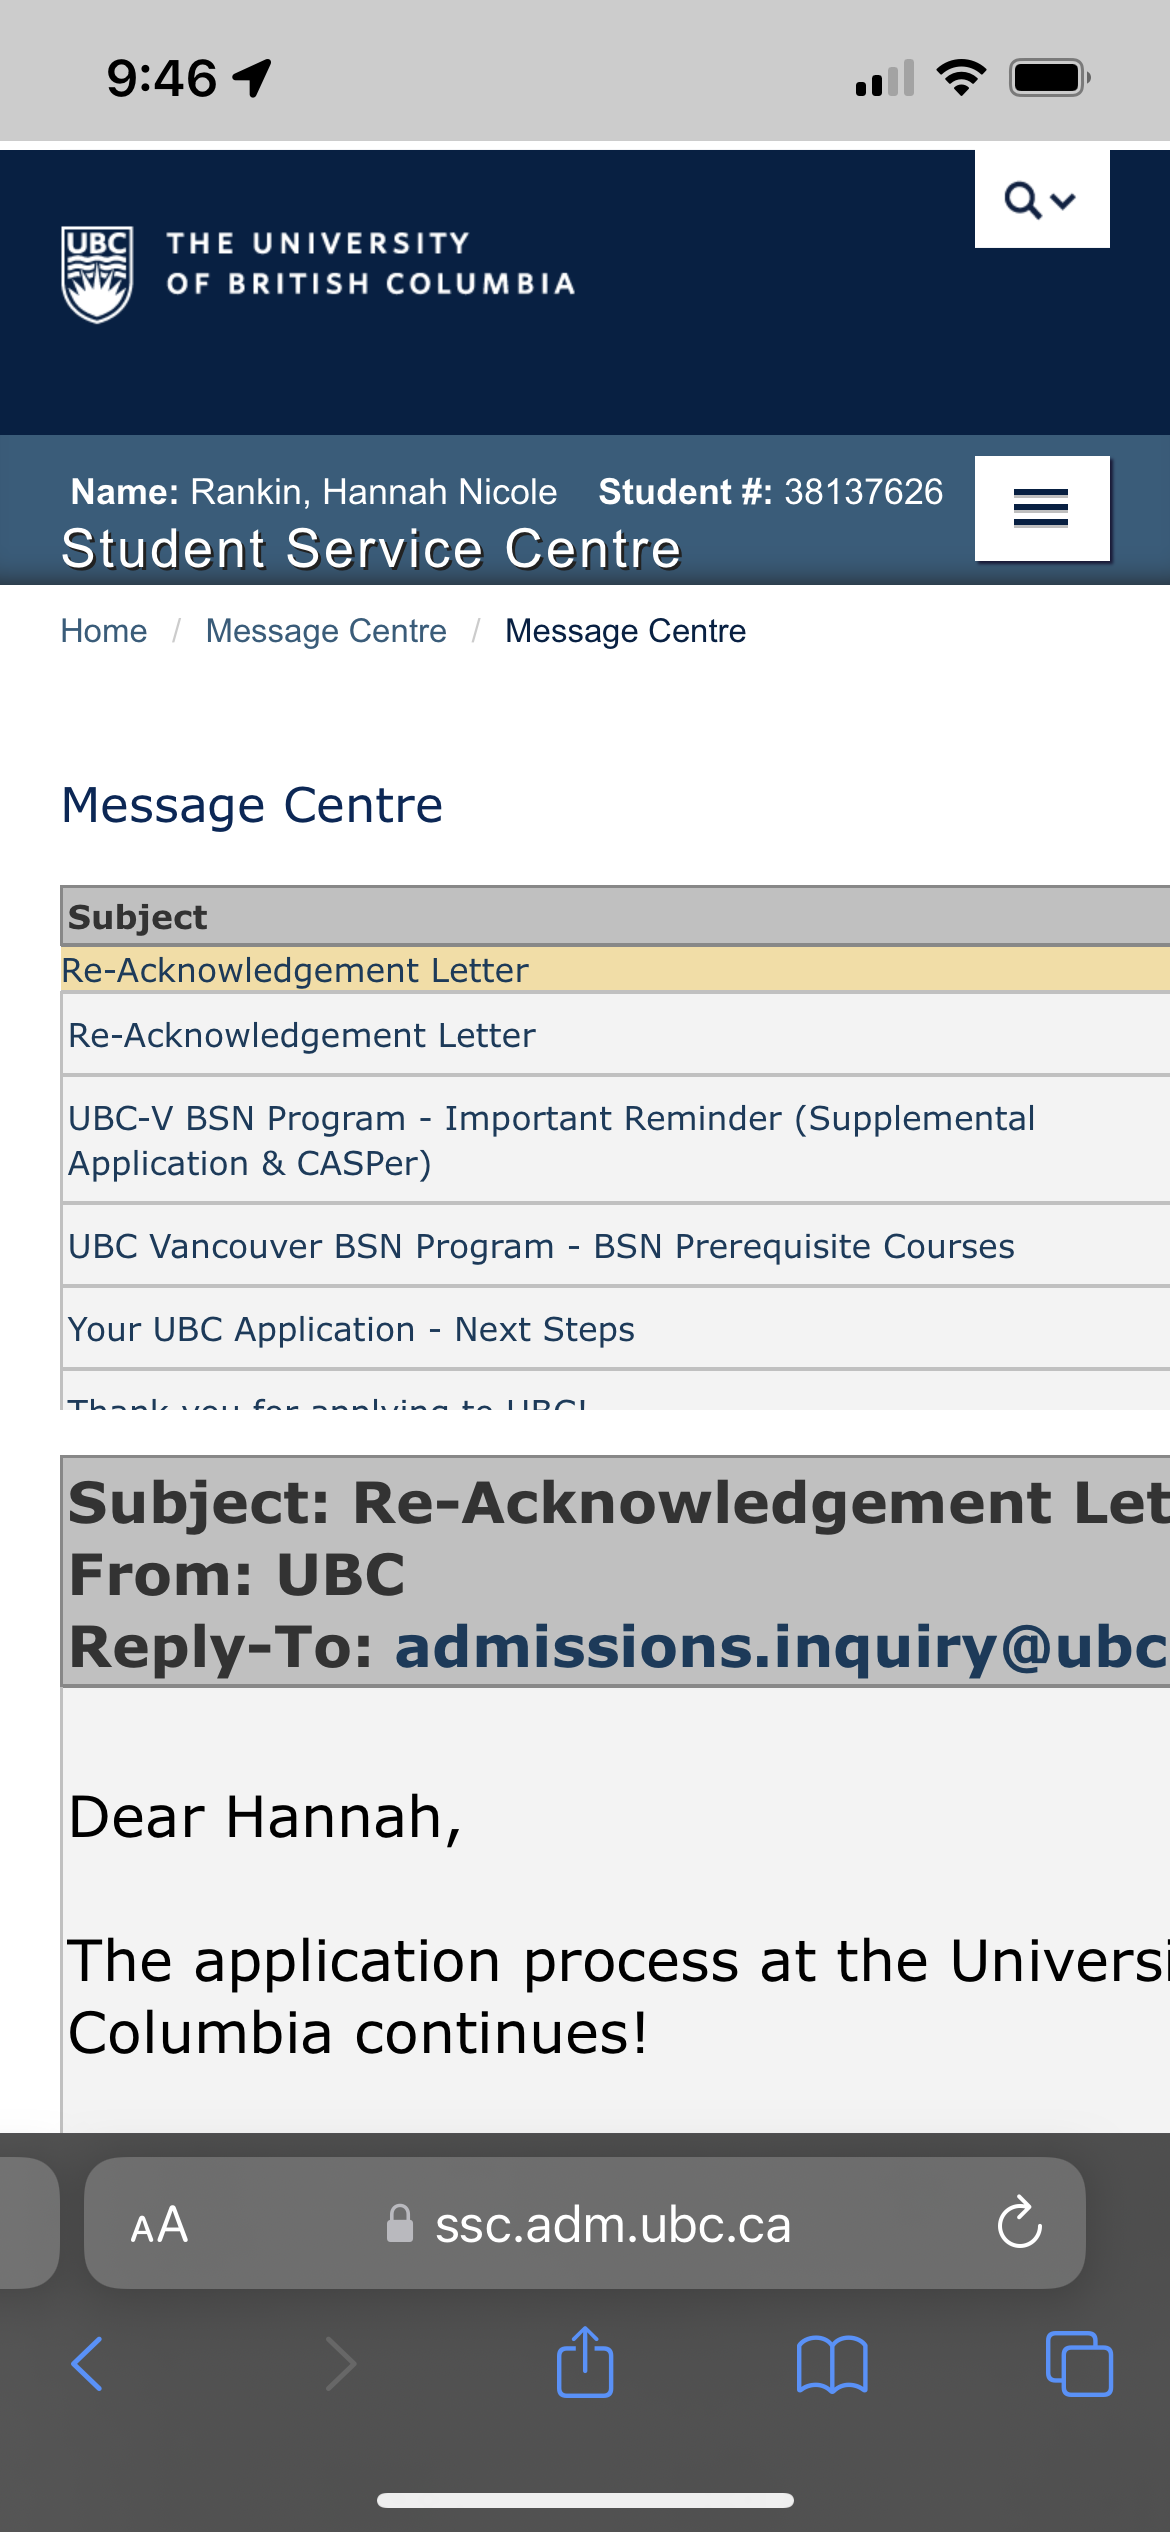Tap the Safari forward arrow
The height and width of the screenshot is (2532, 1170).
pyautogui.click(x=341, y=2364)
